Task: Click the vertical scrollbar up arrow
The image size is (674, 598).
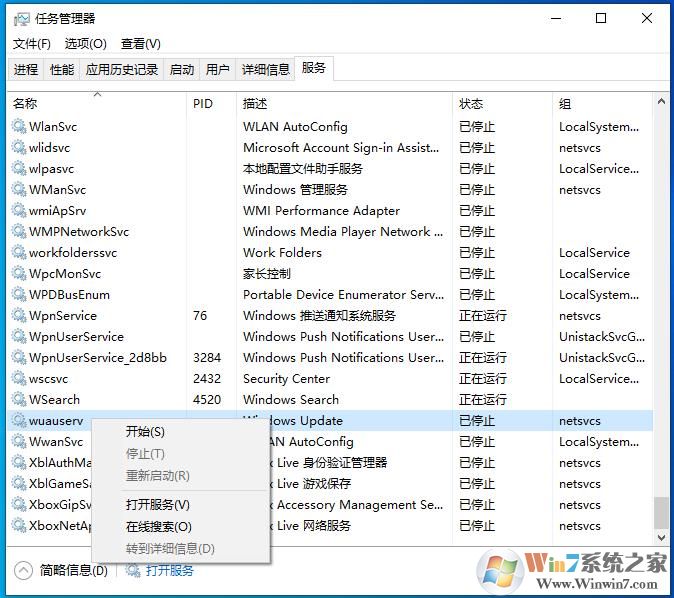Action: (662, 103)
